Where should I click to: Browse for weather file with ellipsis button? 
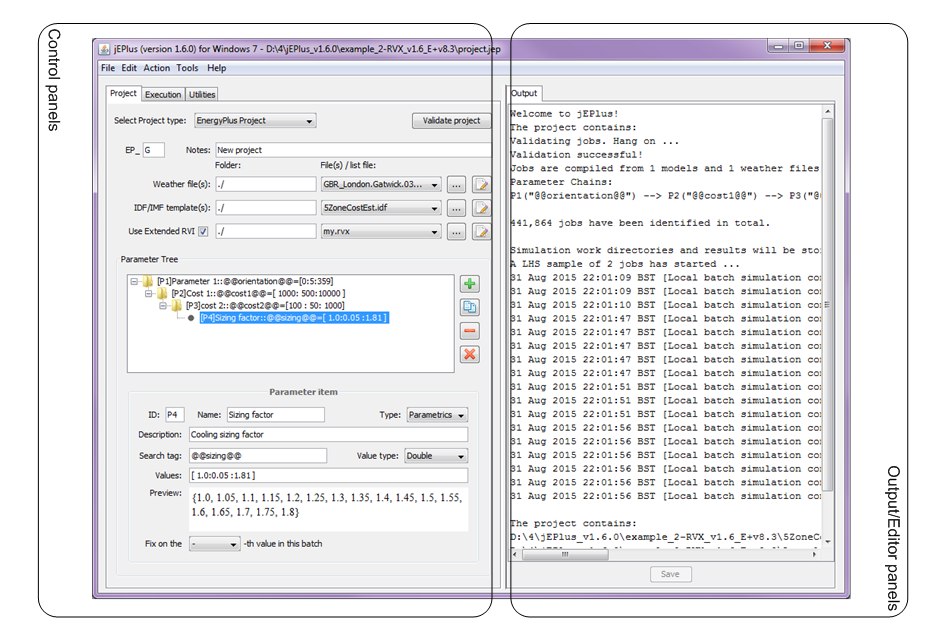(x=456, y=184)
